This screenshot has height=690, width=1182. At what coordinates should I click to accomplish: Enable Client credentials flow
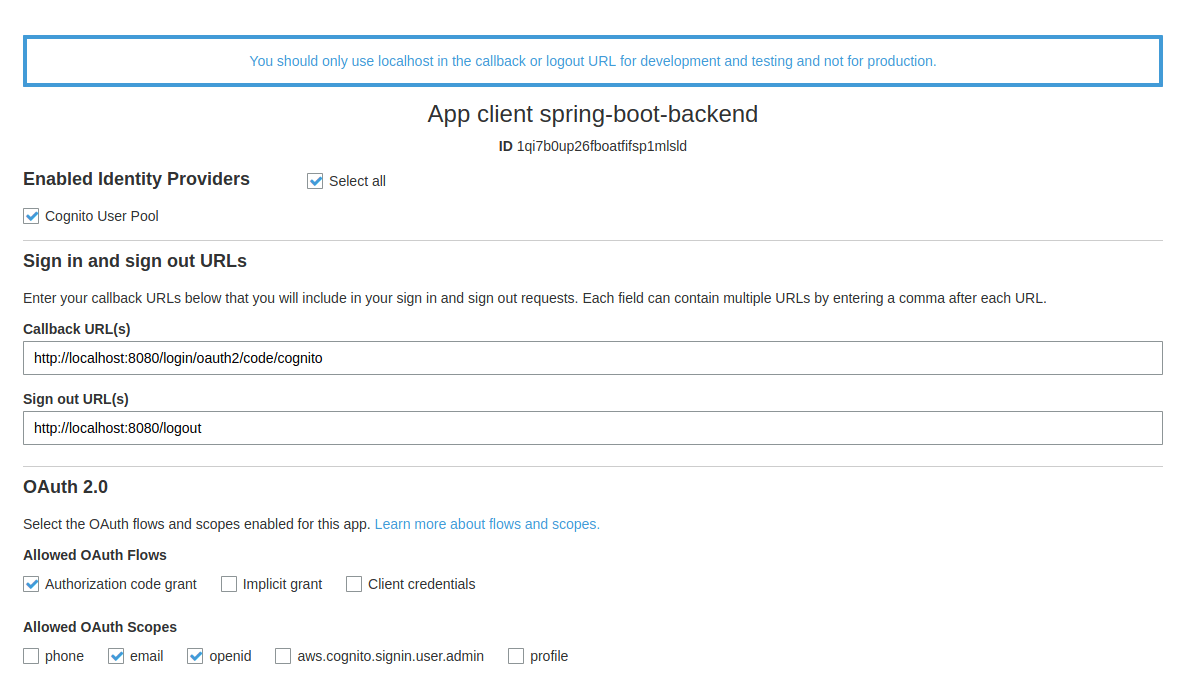coord(354,584)
